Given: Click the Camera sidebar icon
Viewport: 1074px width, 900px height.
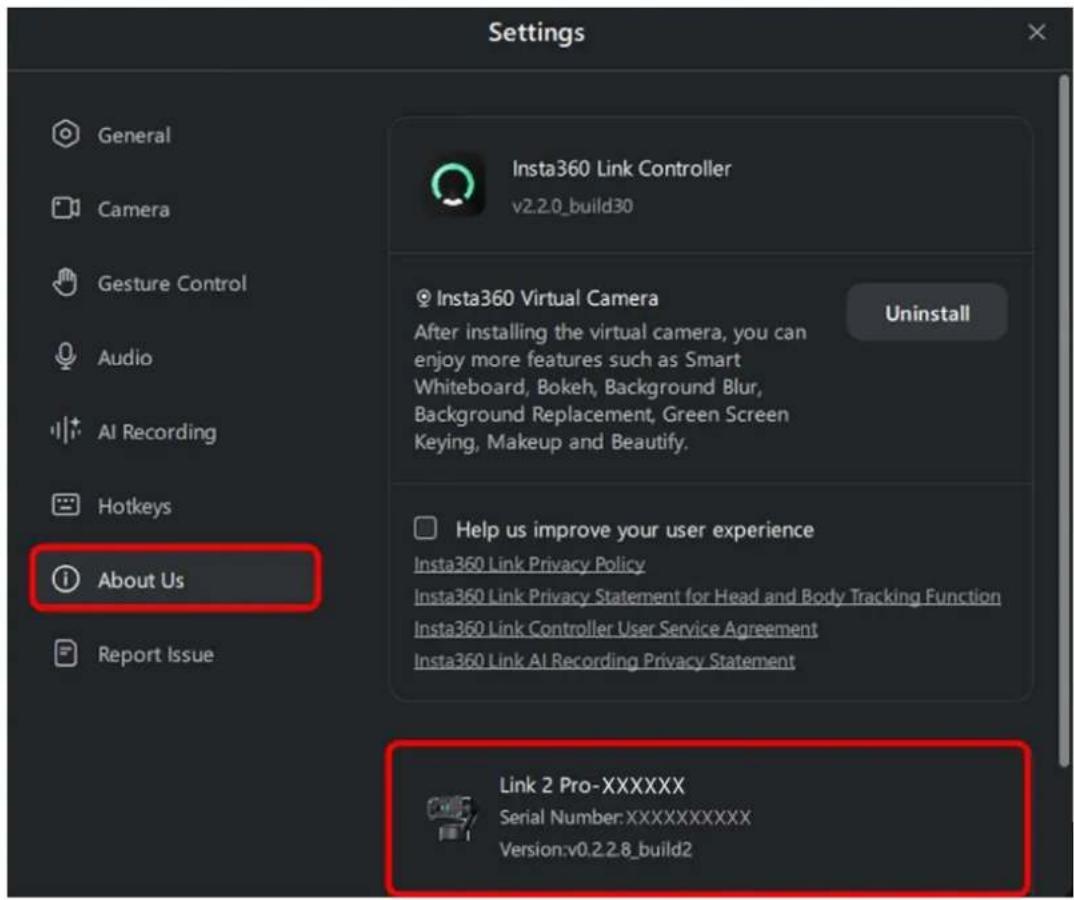Looking at the screenshot, I should pyautogui.click(x=66, y=208).
